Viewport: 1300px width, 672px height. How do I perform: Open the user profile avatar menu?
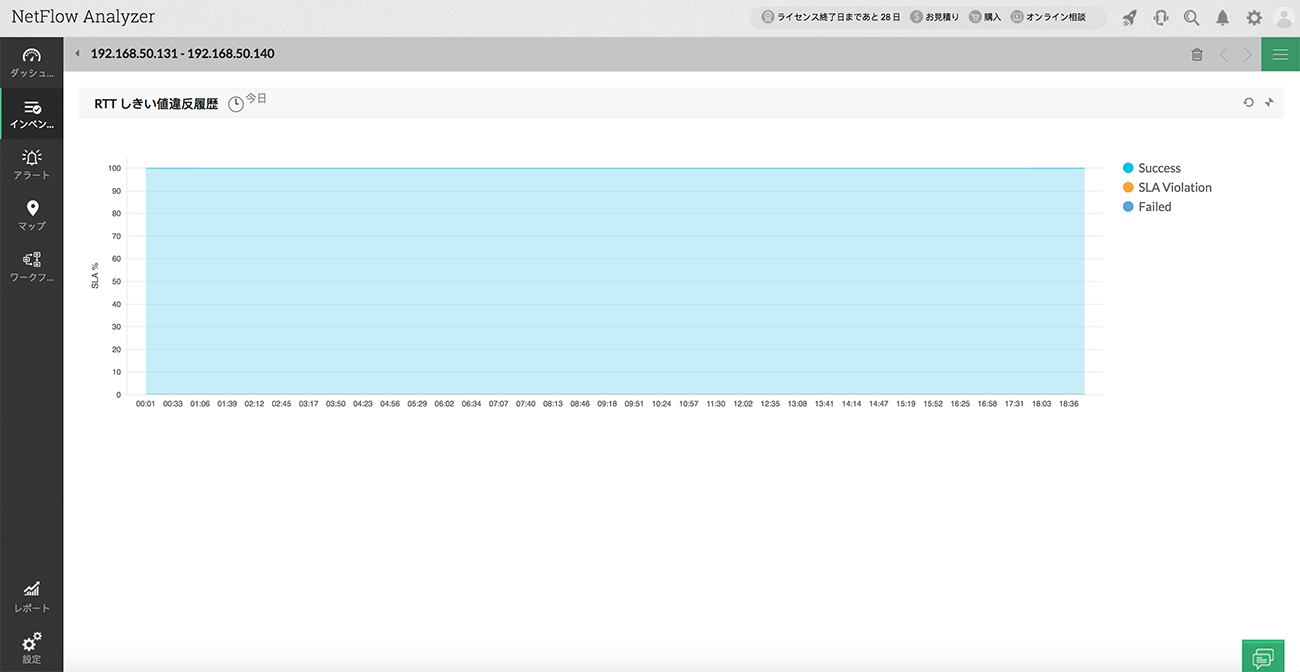click(1283, 18)
